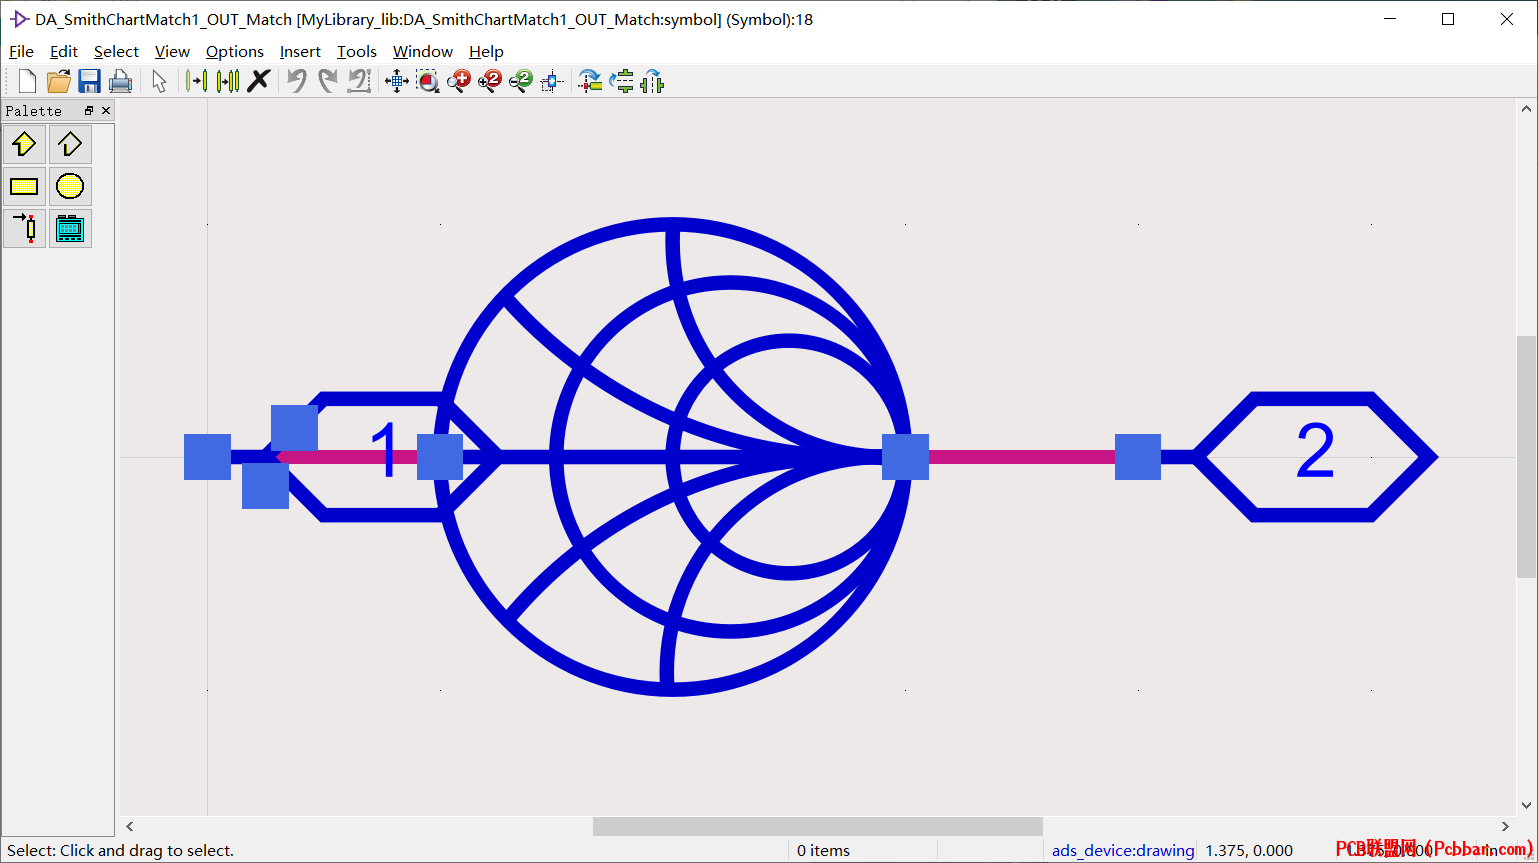1538x863 pixels.
Task: Click the View All toolbar icon
Action: [x=397, y=81]
